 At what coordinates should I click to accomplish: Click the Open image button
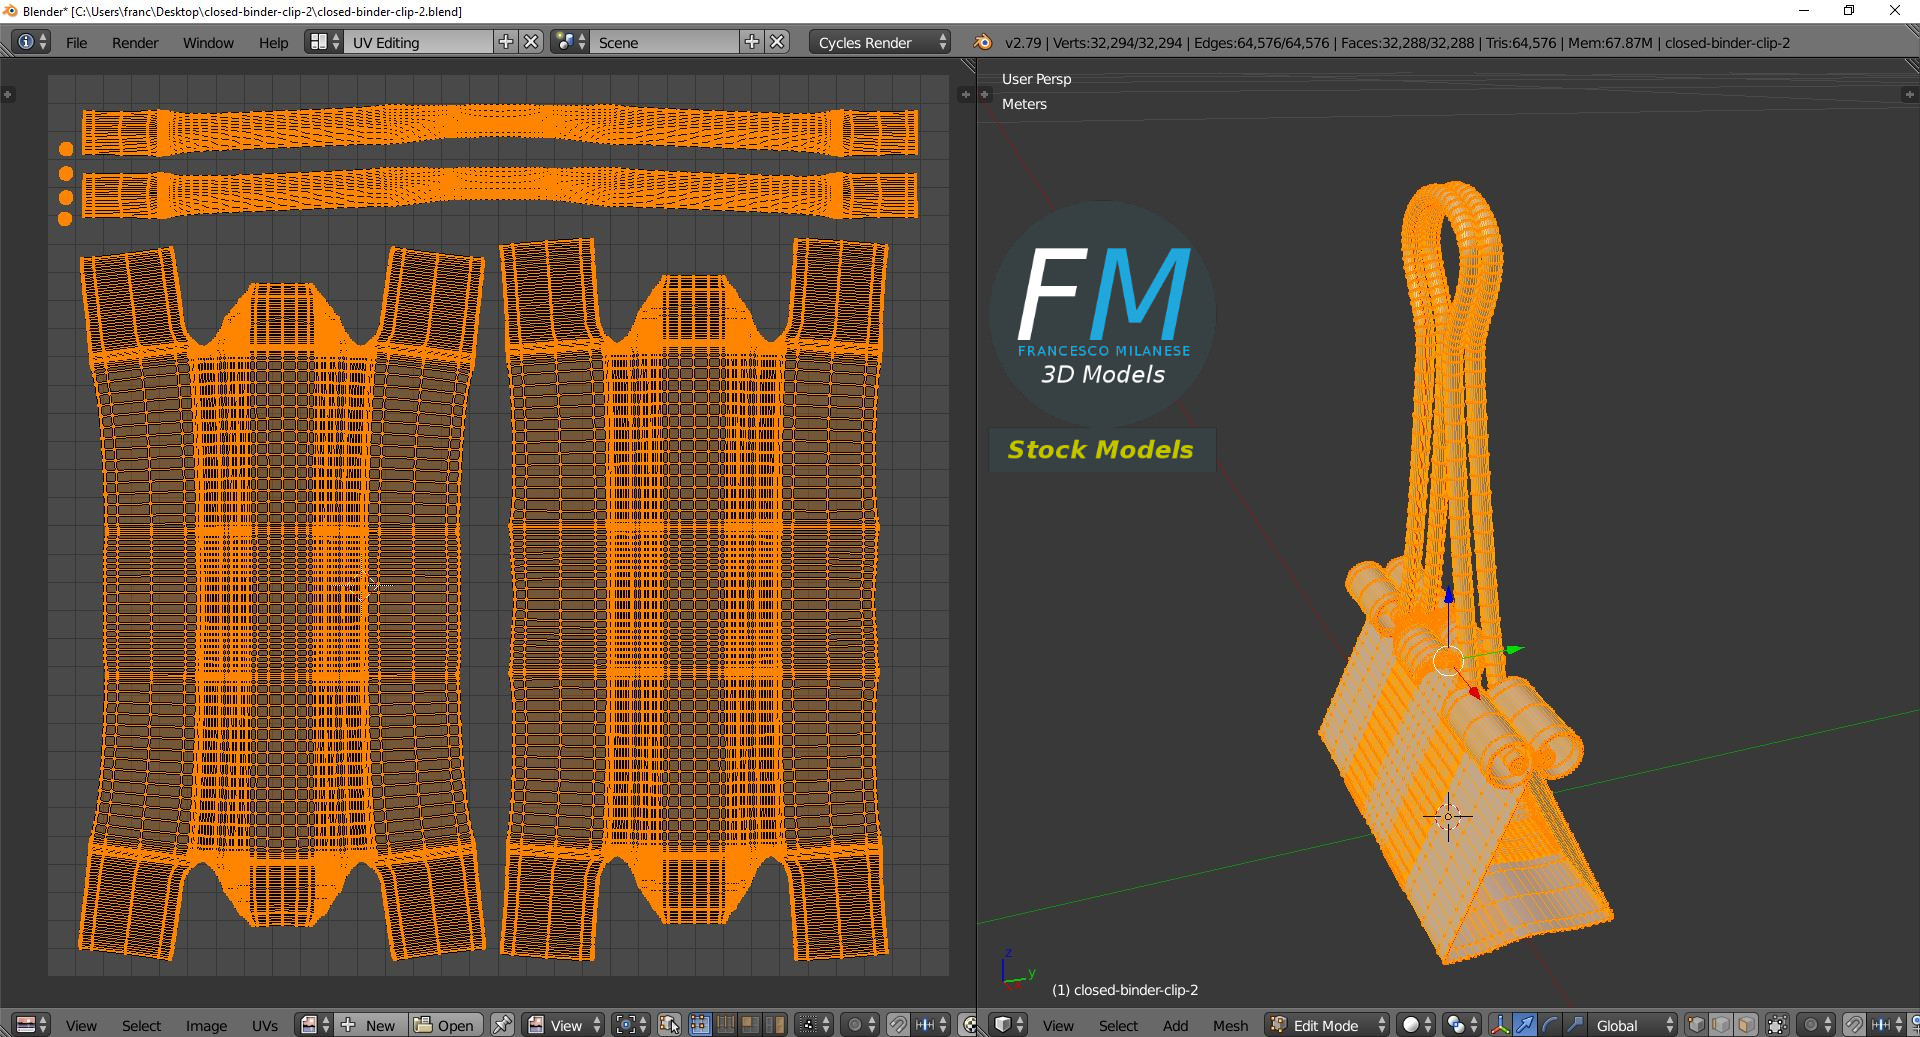click(445, 1025)
